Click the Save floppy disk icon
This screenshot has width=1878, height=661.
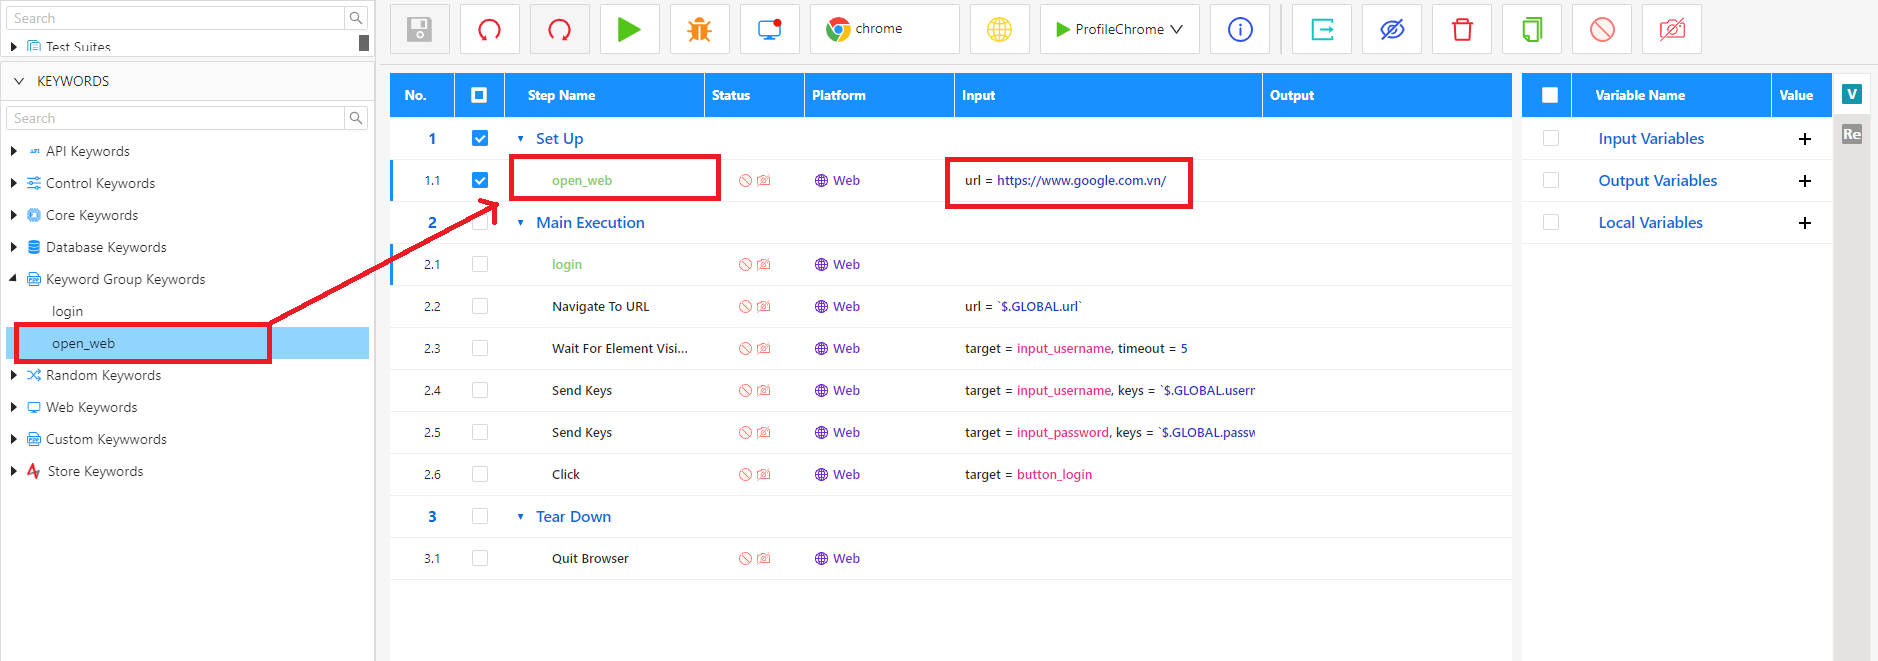pyautogui.click(x=420, y=29)
